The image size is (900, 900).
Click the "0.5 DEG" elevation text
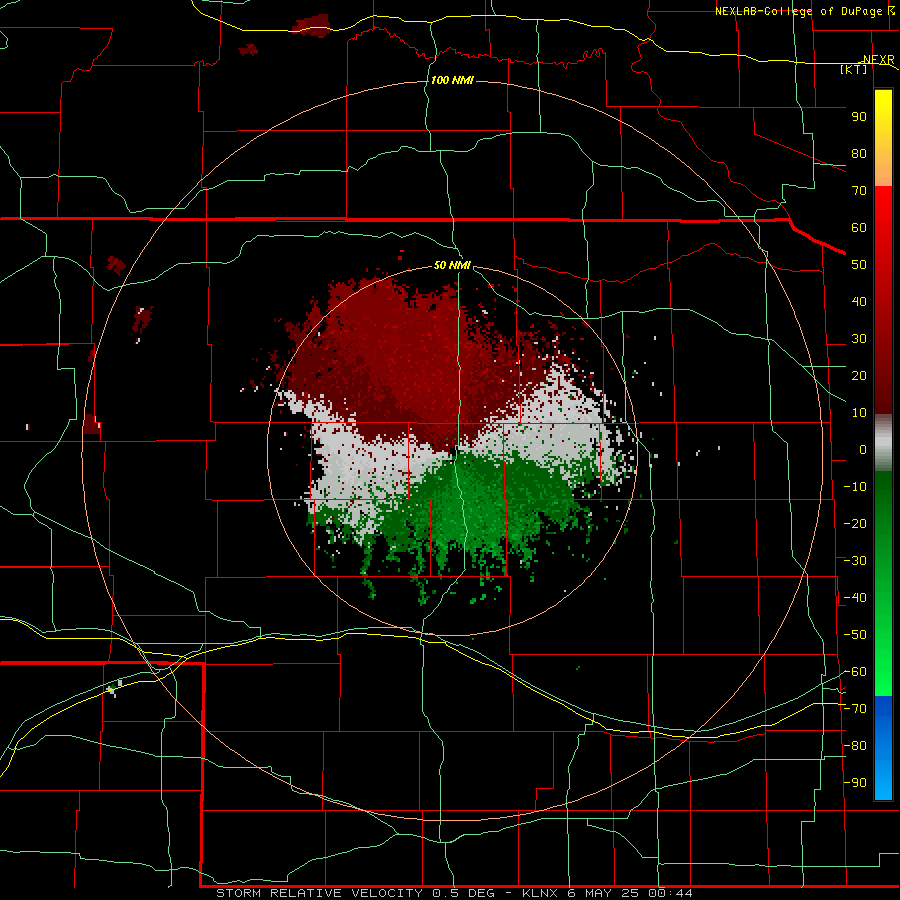[463, 893]
